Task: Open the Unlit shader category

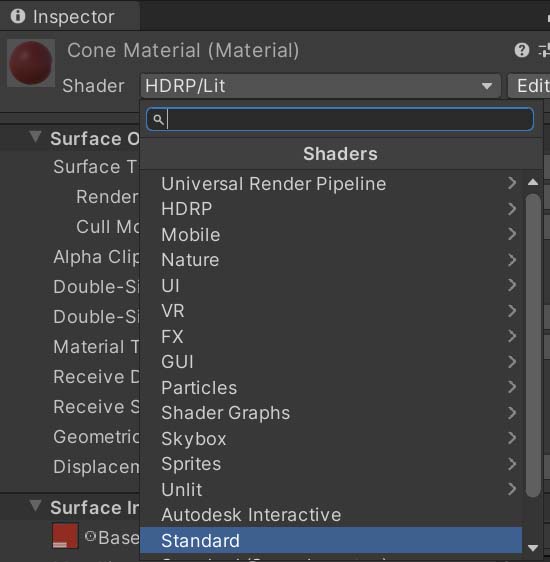Action: (331, 490)
